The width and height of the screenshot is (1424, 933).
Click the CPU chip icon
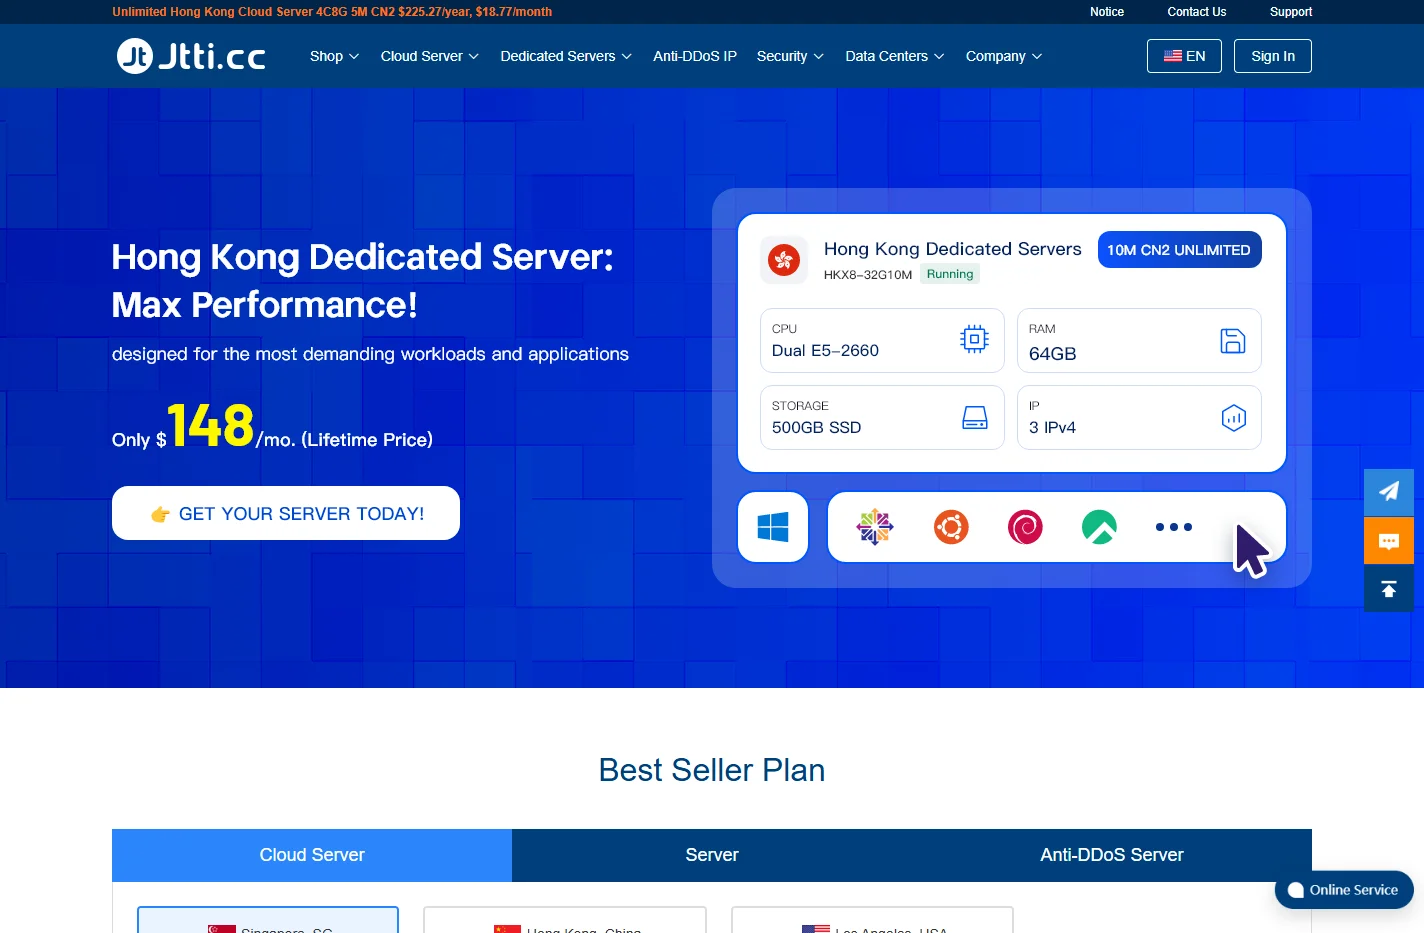pyautogui.click(x=974, y=339)
